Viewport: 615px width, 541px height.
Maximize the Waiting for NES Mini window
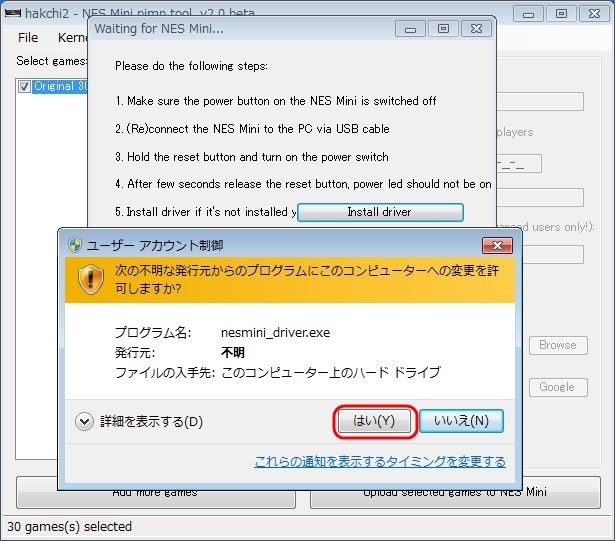point(444,29)
